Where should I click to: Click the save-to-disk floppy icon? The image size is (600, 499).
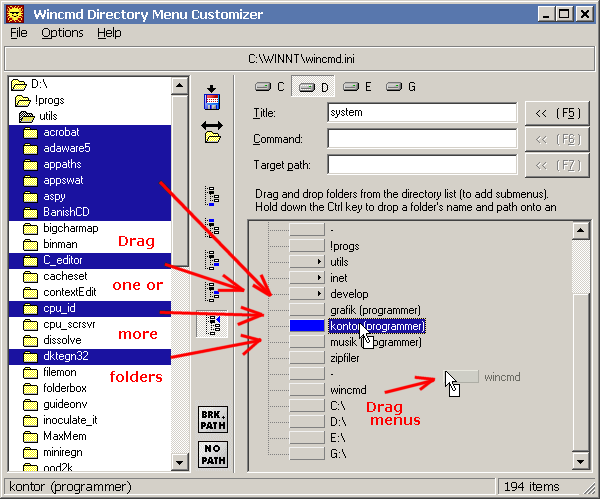[212, 98]
